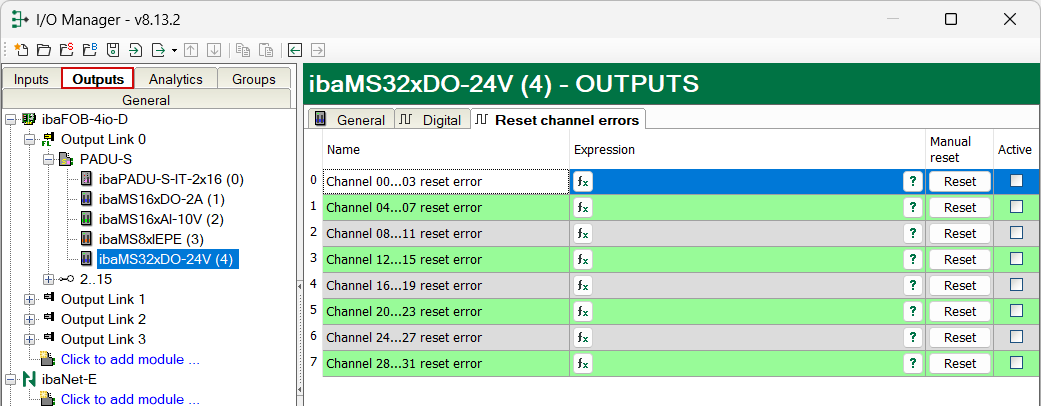This screenshot has height=406, width=1041.
Task: Open the export dropdown arrow in toolbar
Action: click(x=174, y=50)
